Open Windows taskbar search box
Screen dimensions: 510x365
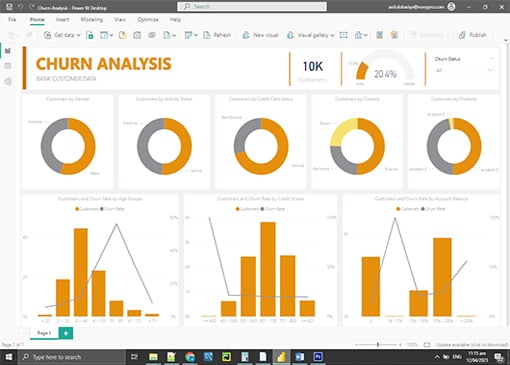tap(71, 357)
